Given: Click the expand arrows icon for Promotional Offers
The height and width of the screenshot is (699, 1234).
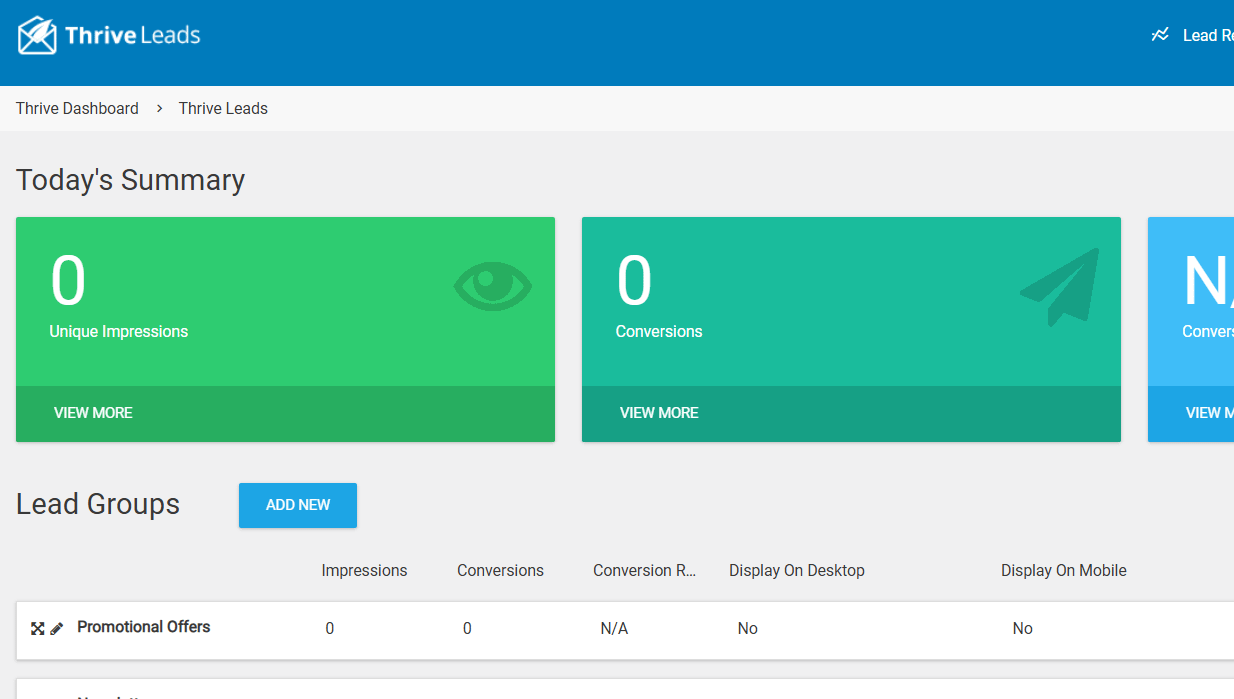Looking at the screenshot, I should (37, 628).
